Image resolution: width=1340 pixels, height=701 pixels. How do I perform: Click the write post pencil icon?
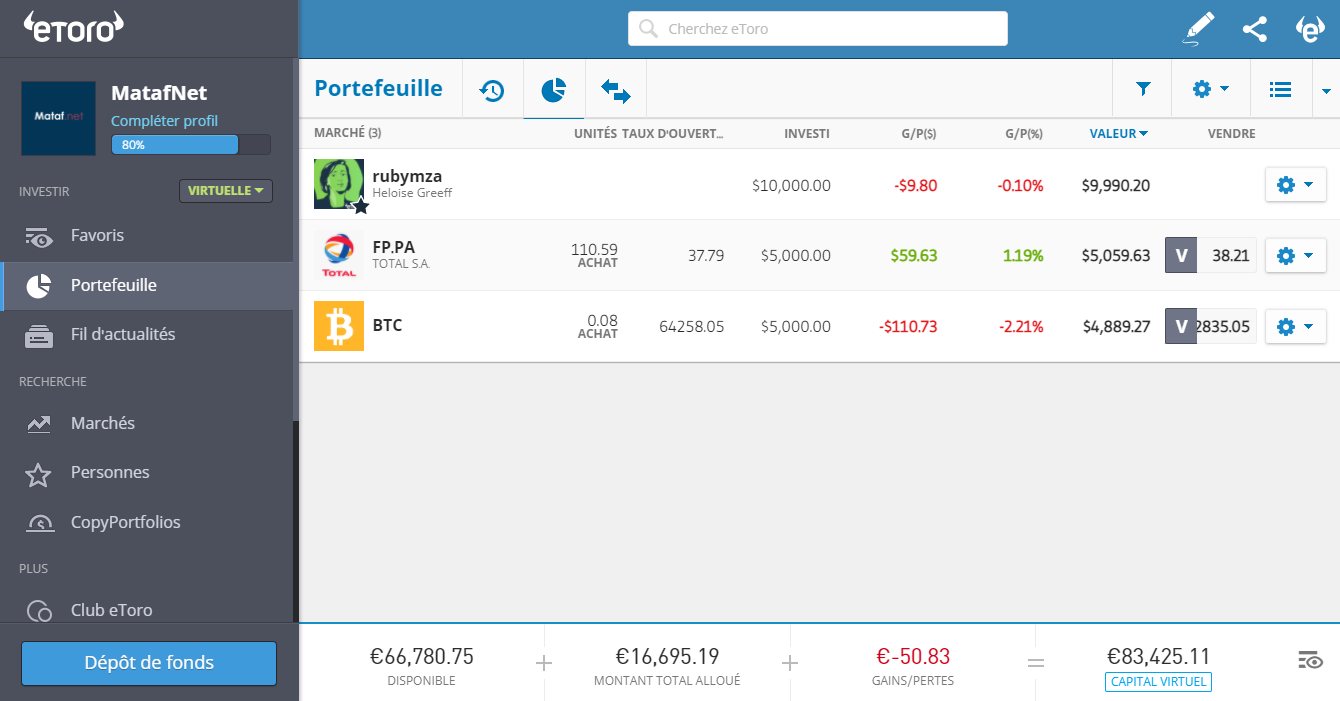tap(1198, 28)
